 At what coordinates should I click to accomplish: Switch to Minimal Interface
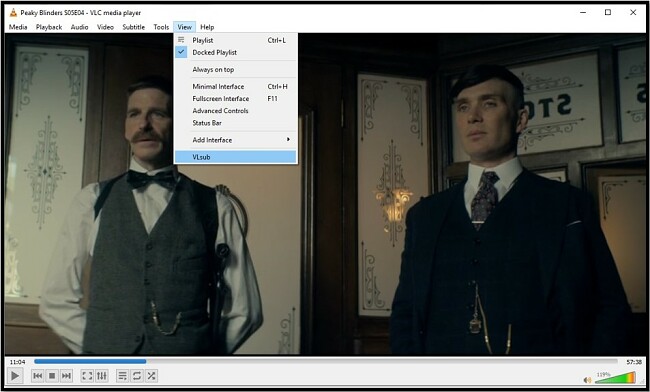[235, 87]
